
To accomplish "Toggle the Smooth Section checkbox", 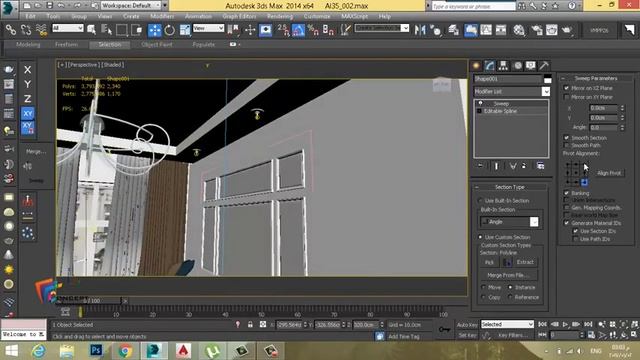I will coord(567,138).
